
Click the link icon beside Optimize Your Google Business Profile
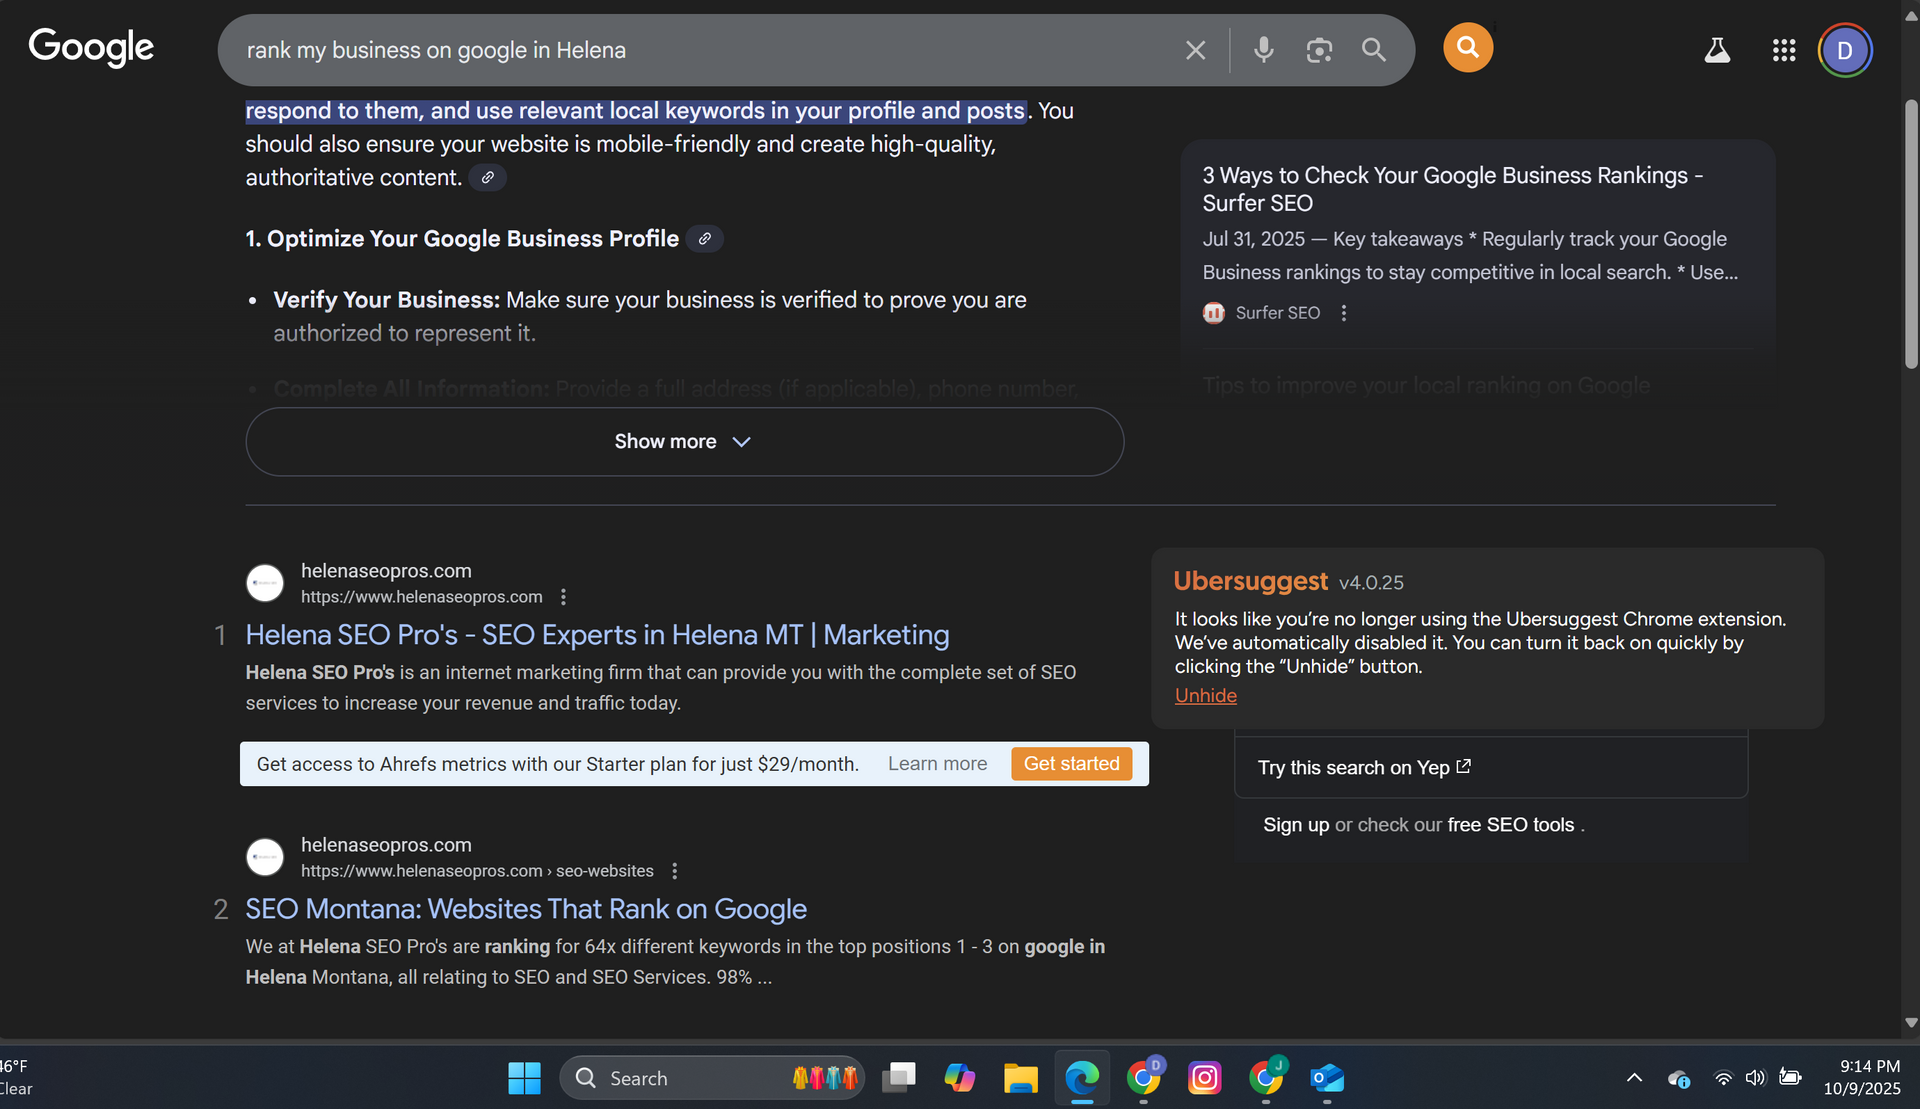coord(705,239)
